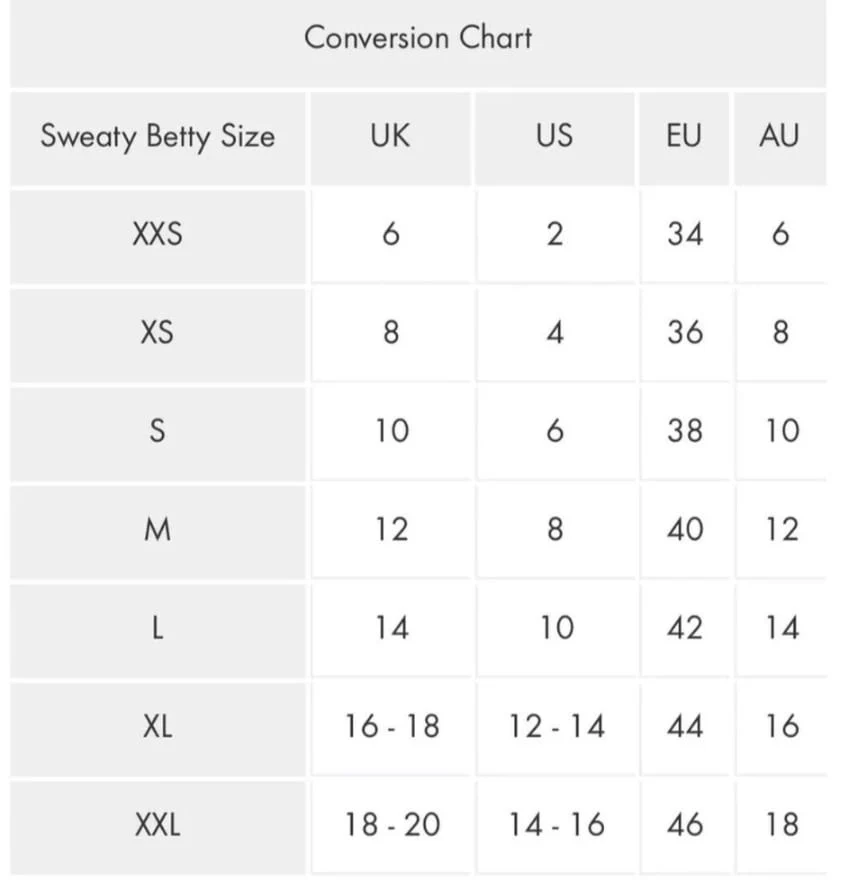Select the Sweaty Betty Size column header
The image size is (849, 891).
157,136
